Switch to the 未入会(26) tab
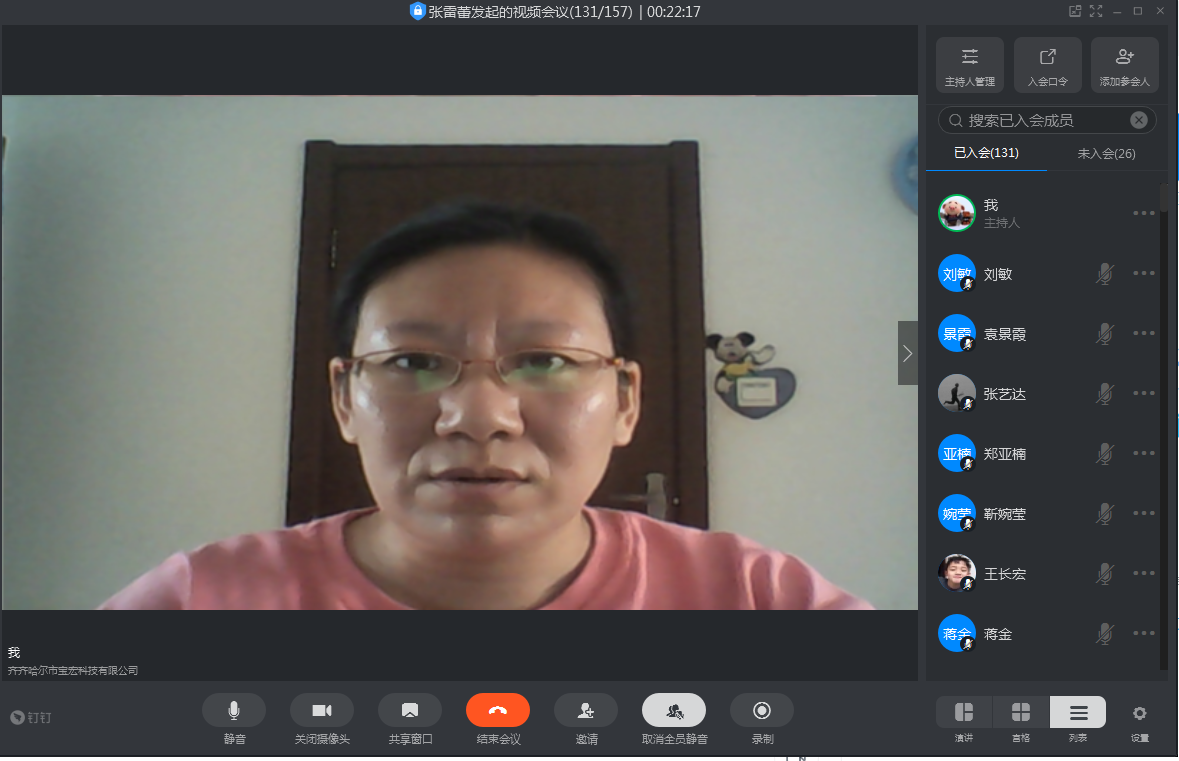 pos(1106,154)
